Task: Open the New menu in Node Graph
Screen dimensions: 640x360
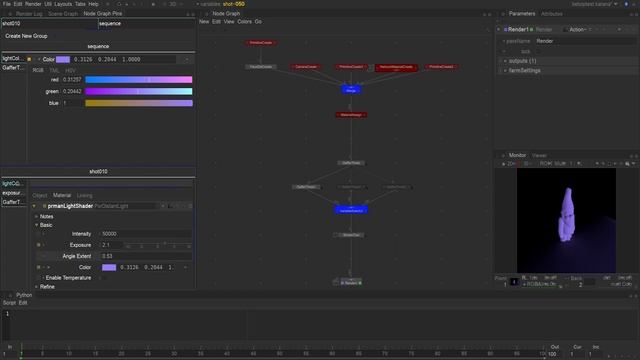Action: click(x=204, y=22)
